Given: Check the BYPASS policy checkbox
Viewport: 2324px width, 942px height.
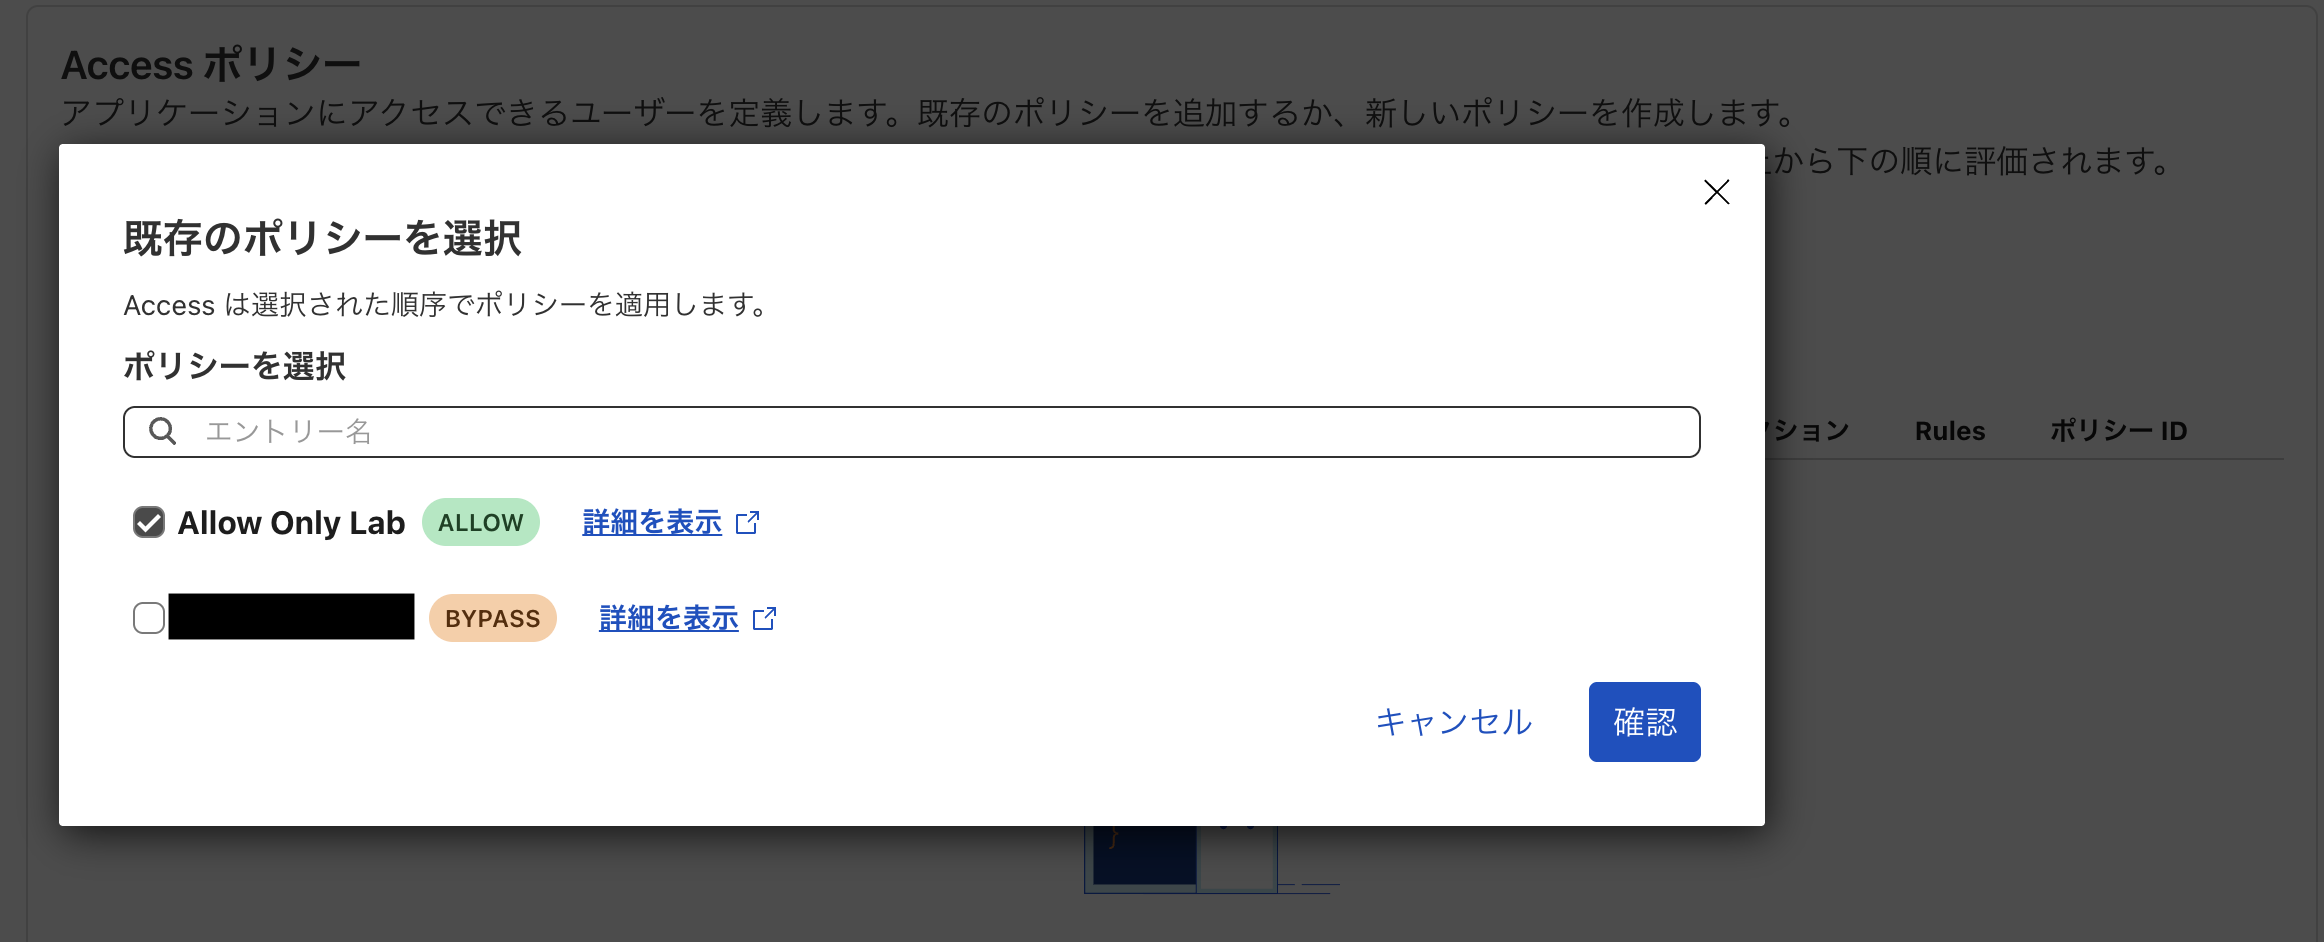Looking at the screenshot, I should click(149, 618).
